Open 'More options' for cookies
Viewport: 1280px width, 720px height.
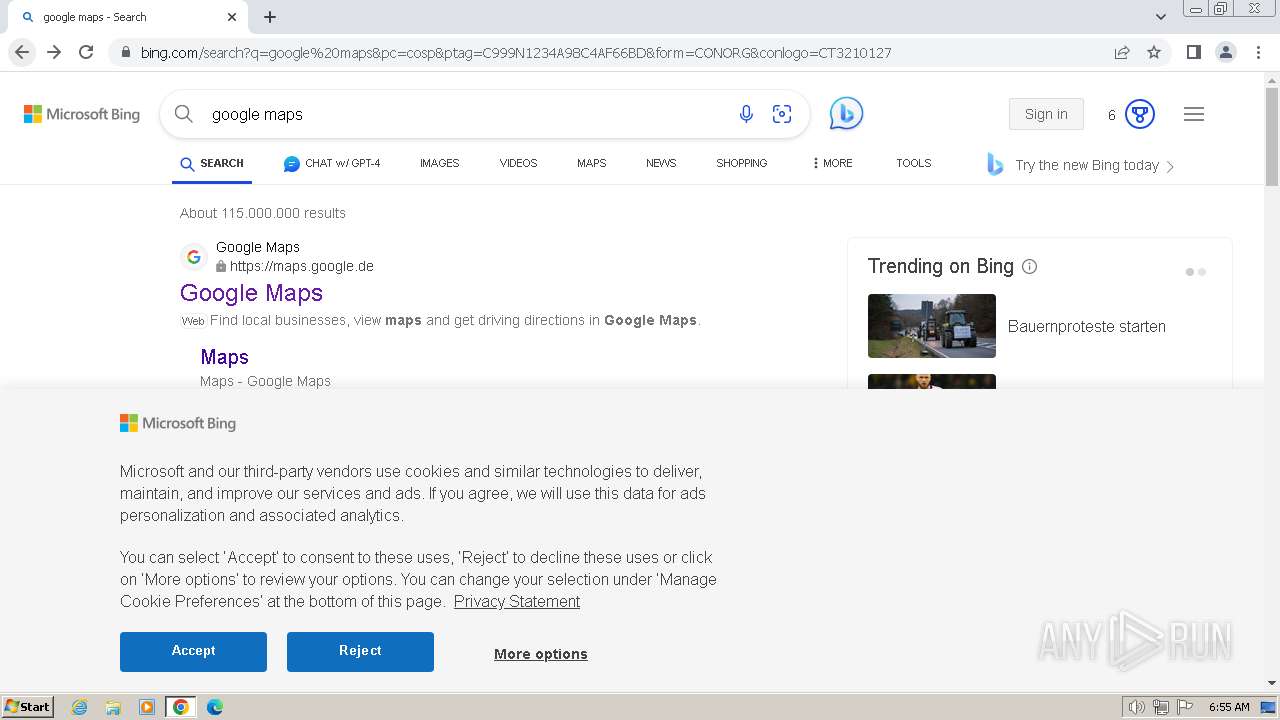coord(541,654)
